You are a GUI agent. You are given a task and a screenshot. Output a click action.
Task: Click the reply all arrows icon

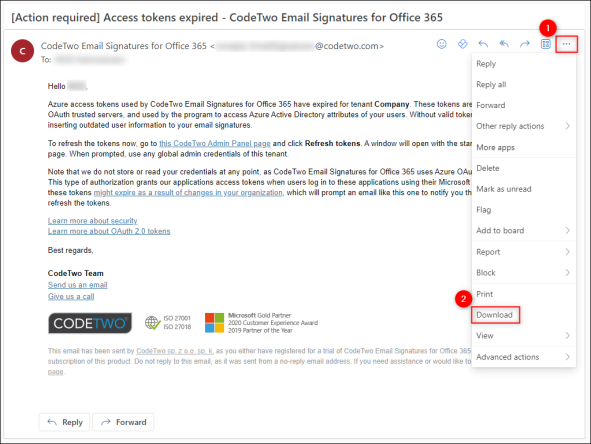tap(504, 44)
